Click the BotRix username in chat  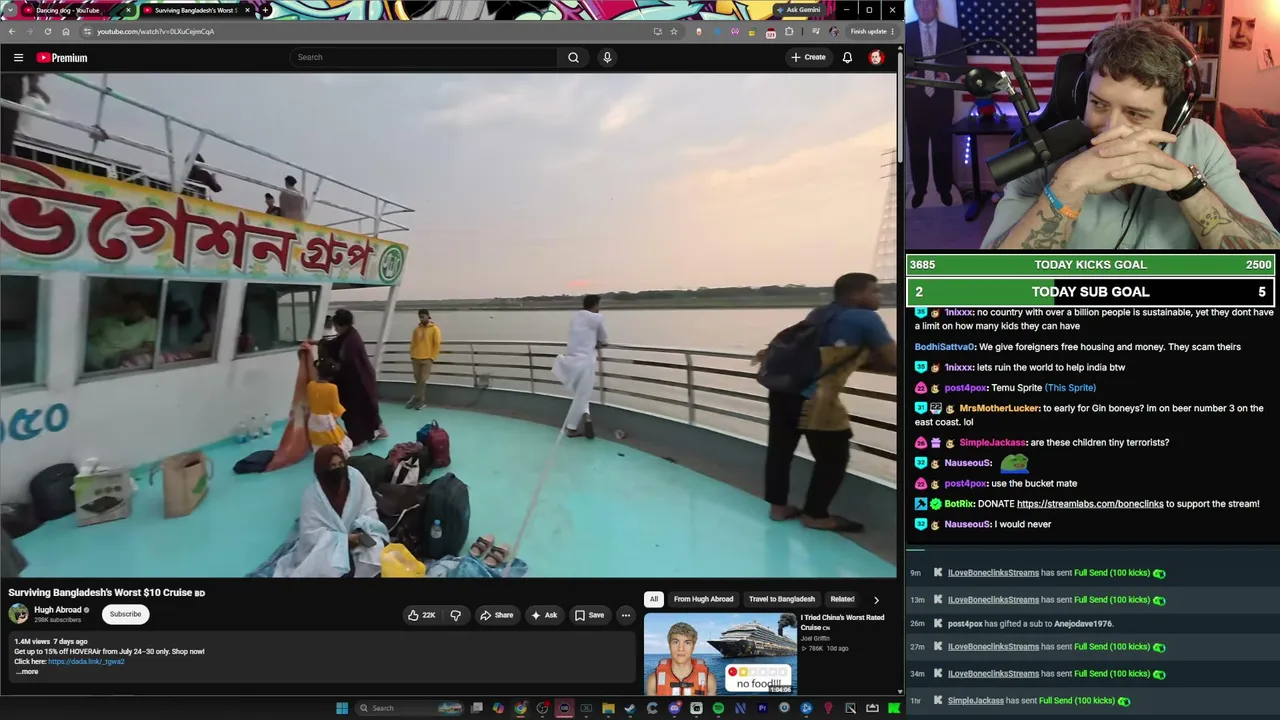pyautogui.click(x=959, y=504)
